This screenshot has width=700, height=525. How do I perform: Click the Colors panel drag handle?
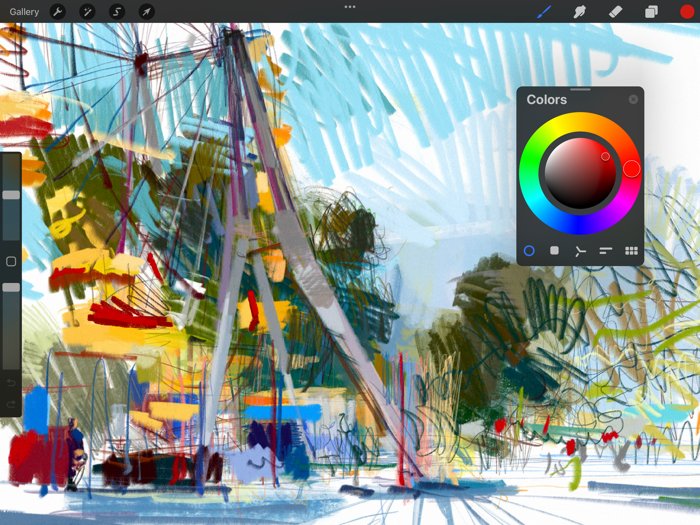tap(580, 89)
